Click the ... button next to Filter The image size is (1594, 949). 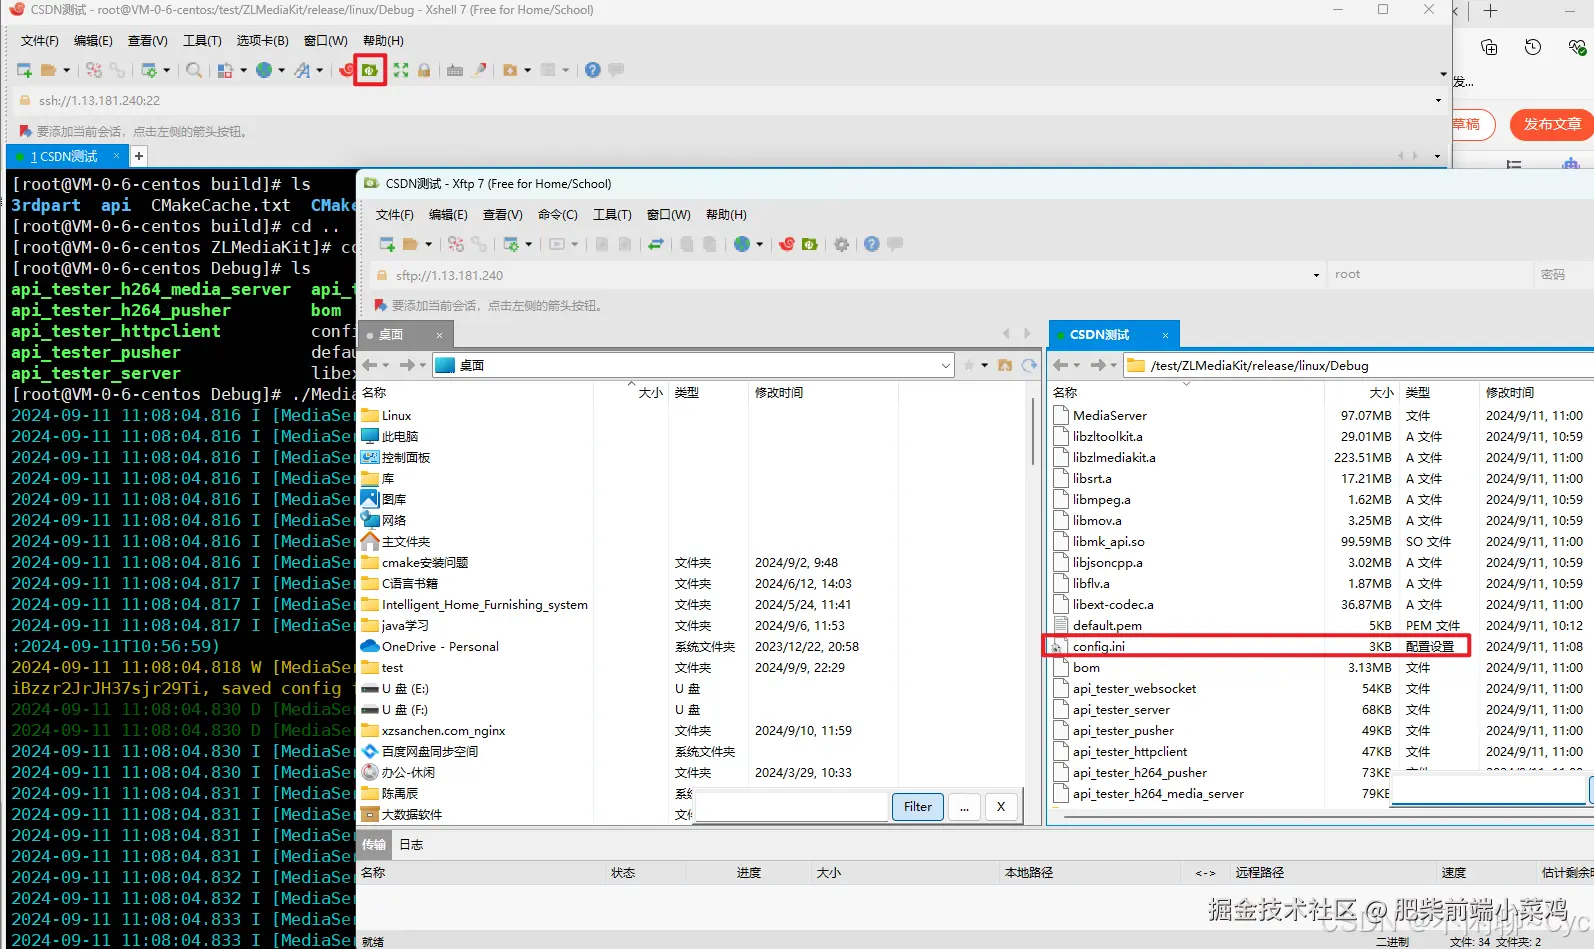tap(964, 807)
